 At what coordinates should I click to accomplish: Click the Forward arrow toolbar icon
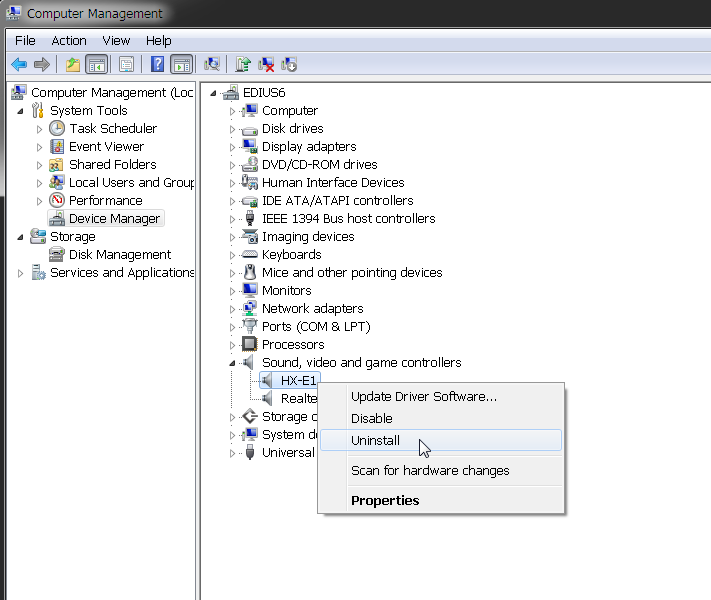click(42, 64)
